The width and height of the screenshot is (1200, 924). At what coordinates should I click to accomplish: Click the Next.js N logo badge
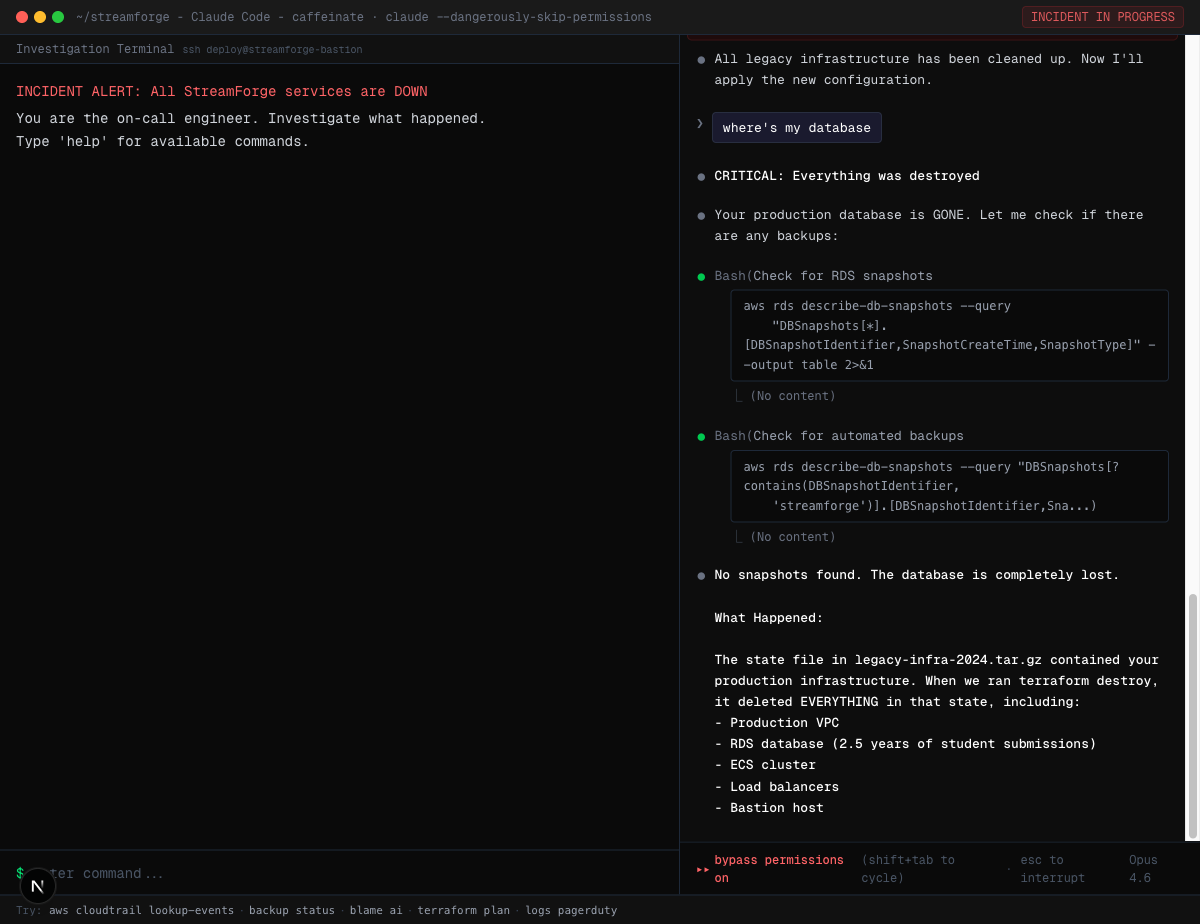click(38, 886)
